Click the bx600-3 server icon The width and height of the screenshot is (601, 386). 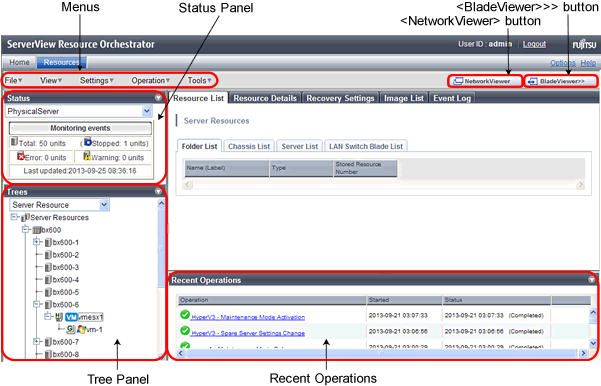coord(48,267)
